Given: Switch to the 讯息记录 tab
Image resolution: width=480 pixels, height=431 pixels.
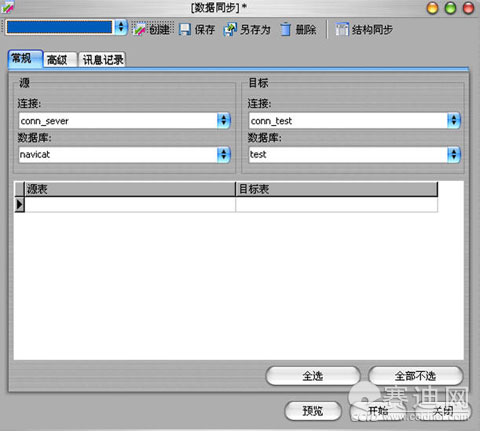Looking at the screenshot, I should (x=103, y=60).
